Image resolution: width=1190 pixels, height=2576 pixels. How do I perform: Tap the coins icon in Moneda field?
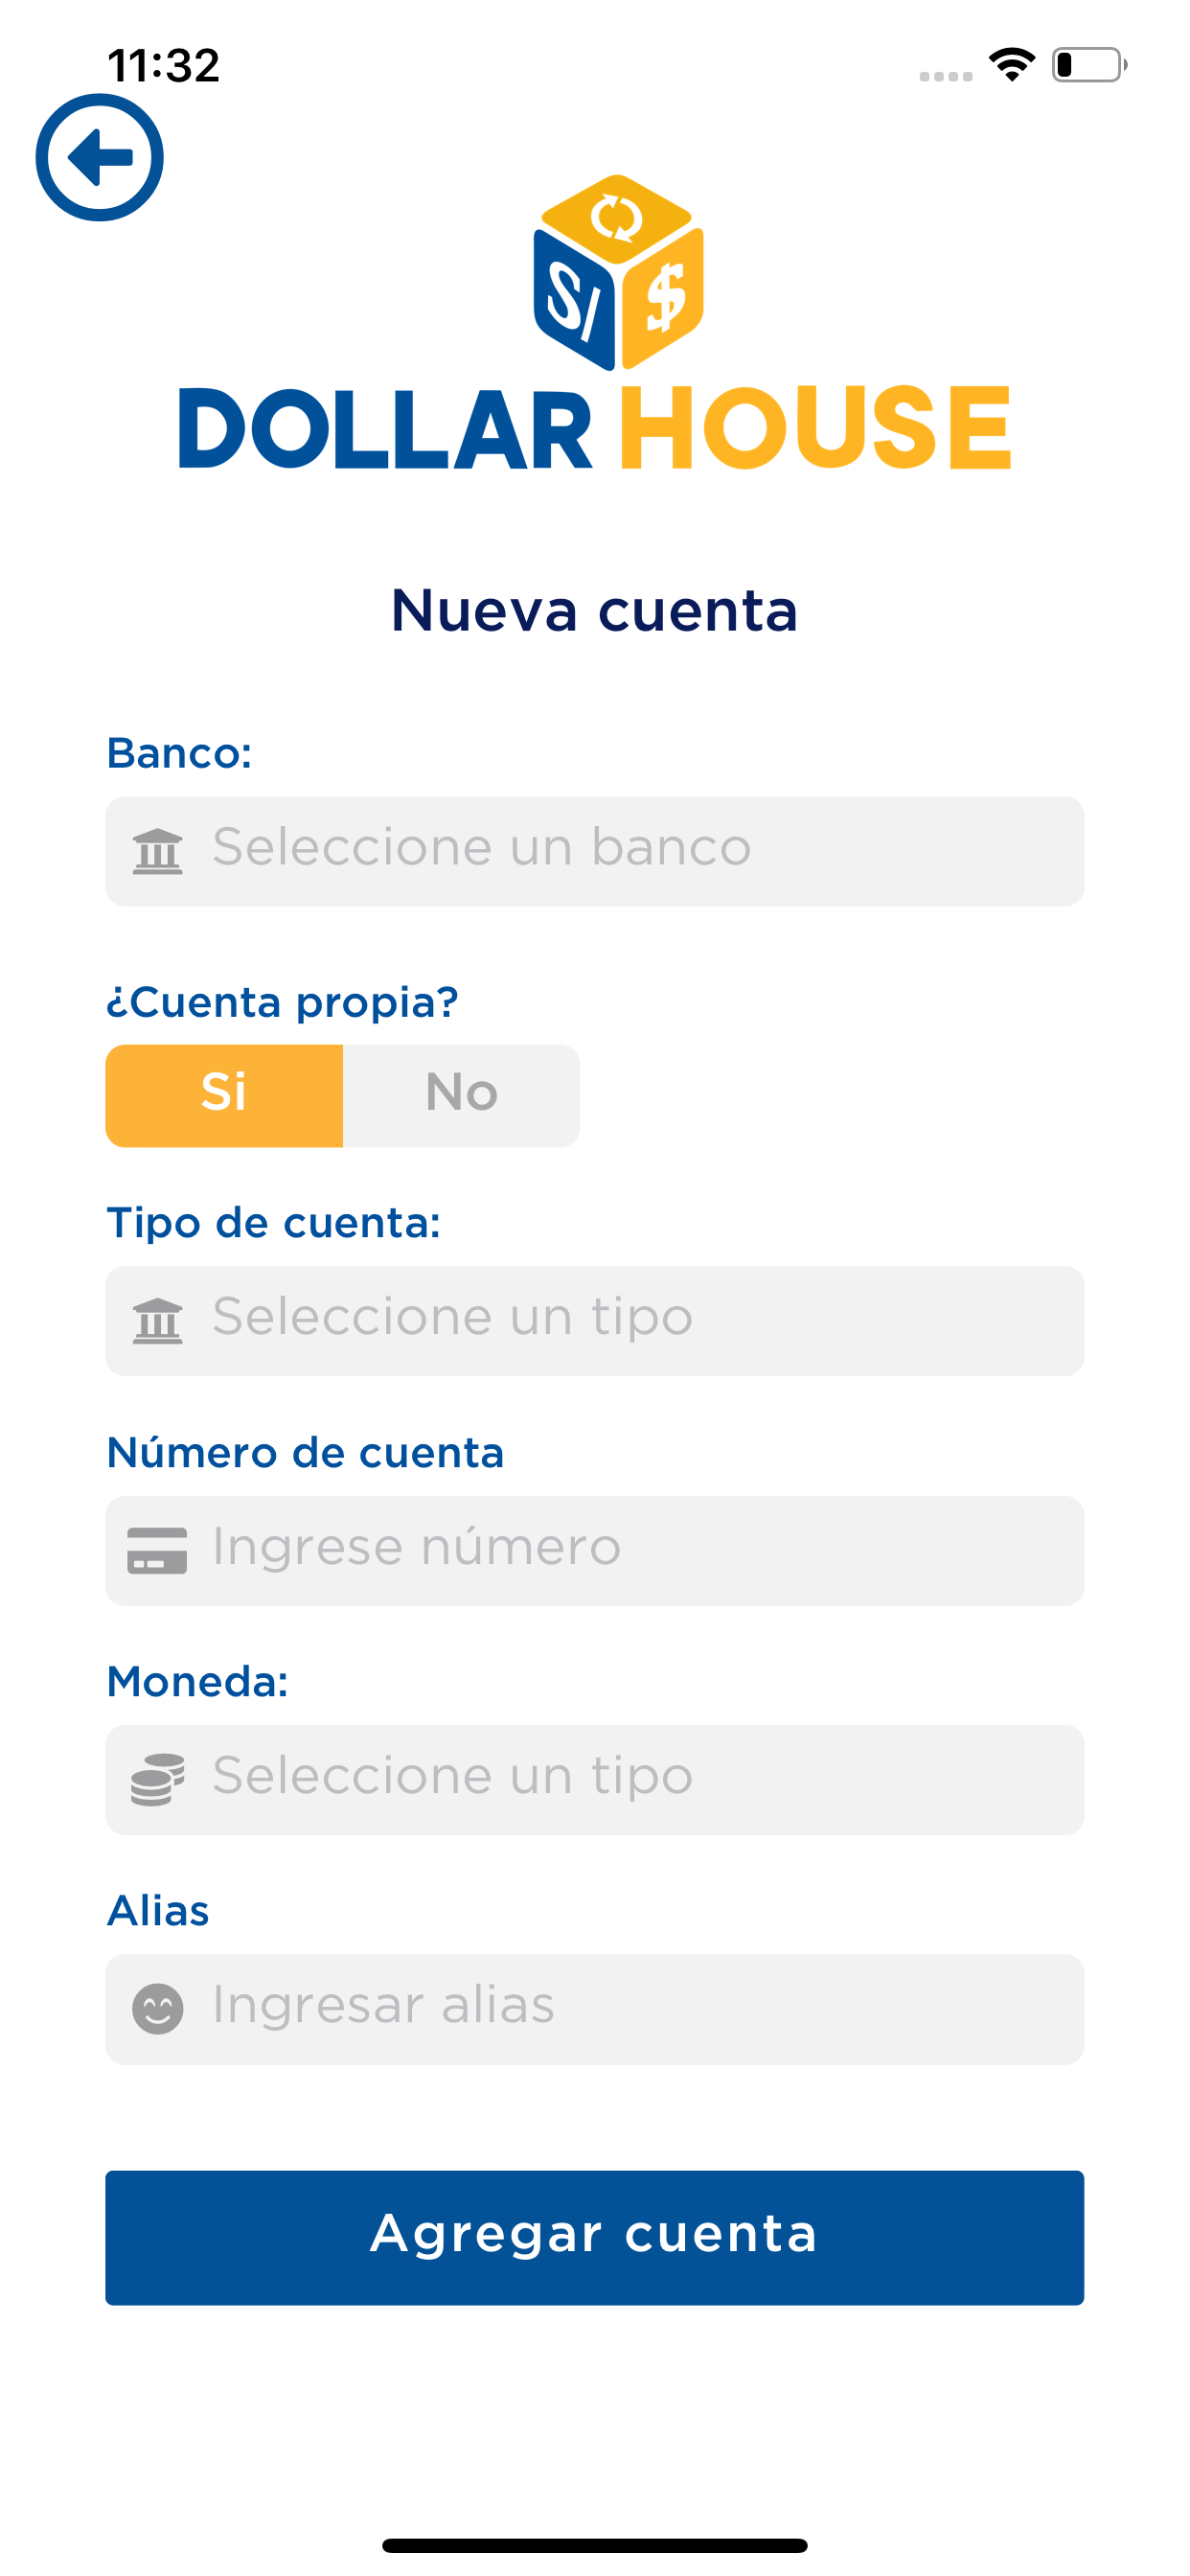[x=158, y=1780]
